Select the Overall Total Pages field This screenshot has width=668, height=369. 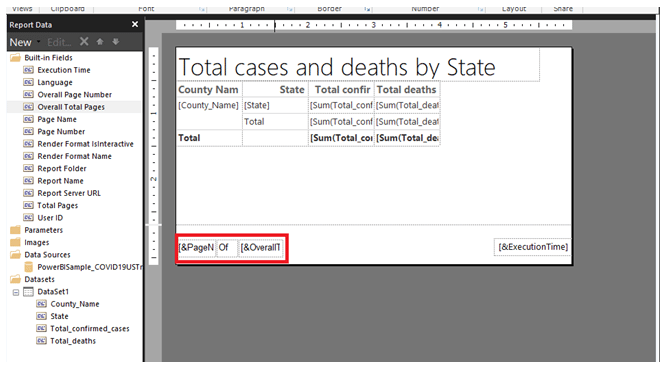click(x=71, y=107)
